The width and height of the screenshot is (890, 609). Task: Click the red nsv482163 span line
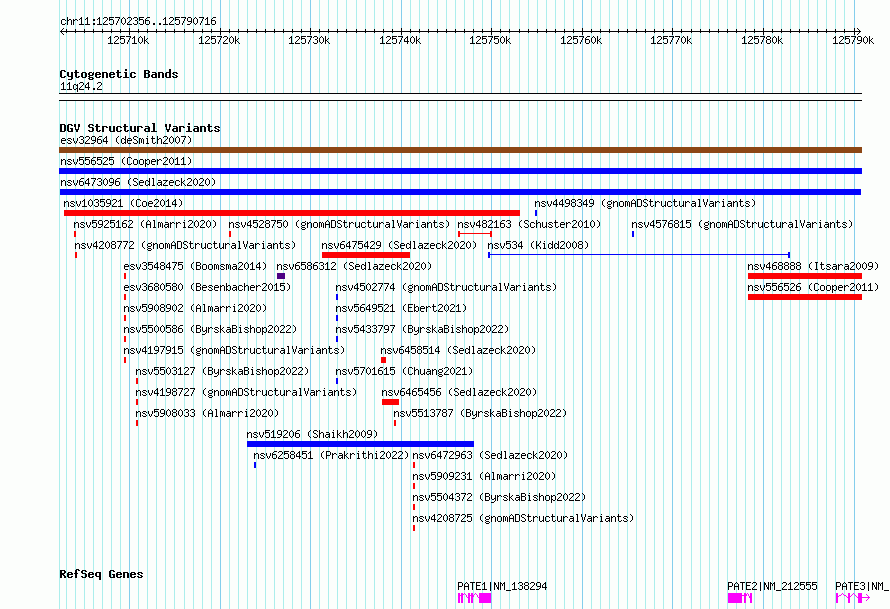tap(475, 234)
